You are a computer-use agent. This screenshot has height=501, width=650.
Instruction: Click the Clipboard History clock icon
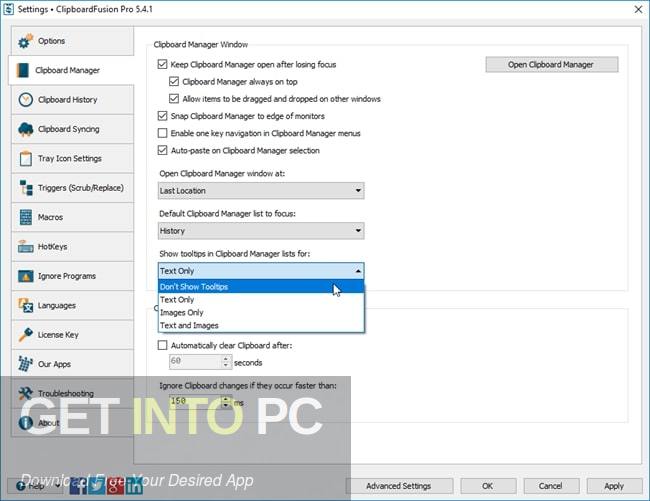(x=25, y=99)
